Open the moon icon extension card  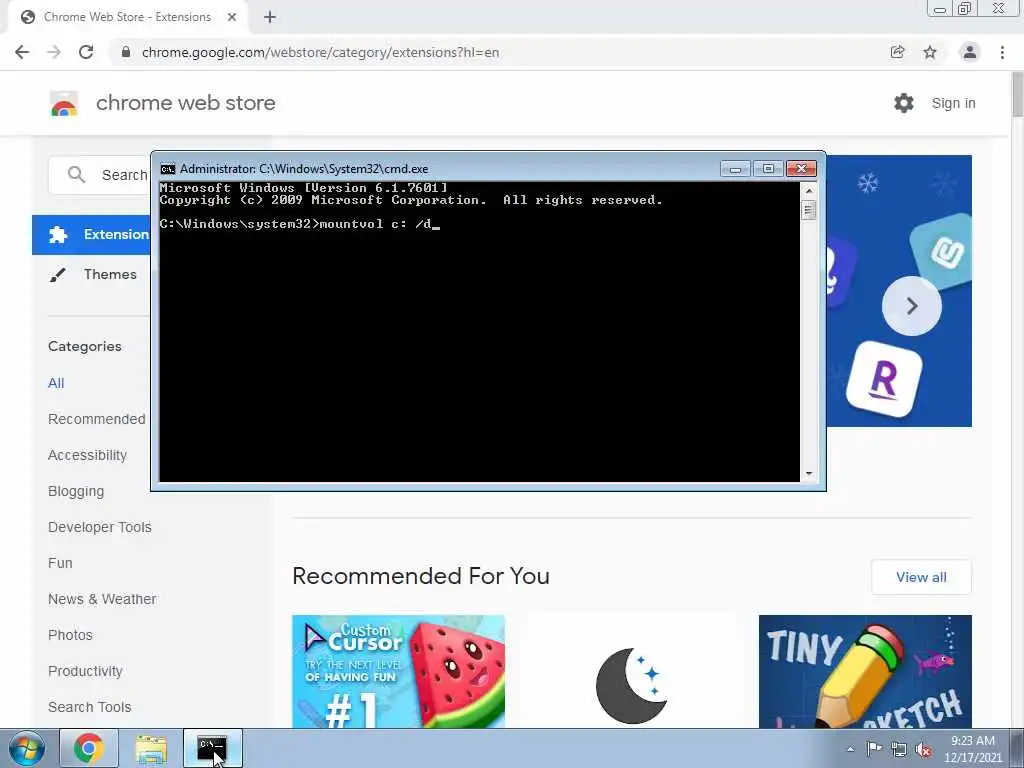(632, 671)
